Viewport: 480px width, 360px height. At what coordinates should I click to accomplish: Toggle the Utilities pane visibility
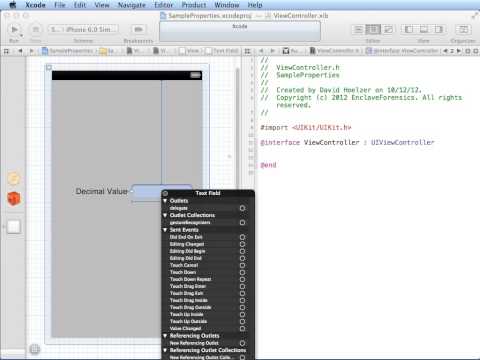(x=439, y=29)
